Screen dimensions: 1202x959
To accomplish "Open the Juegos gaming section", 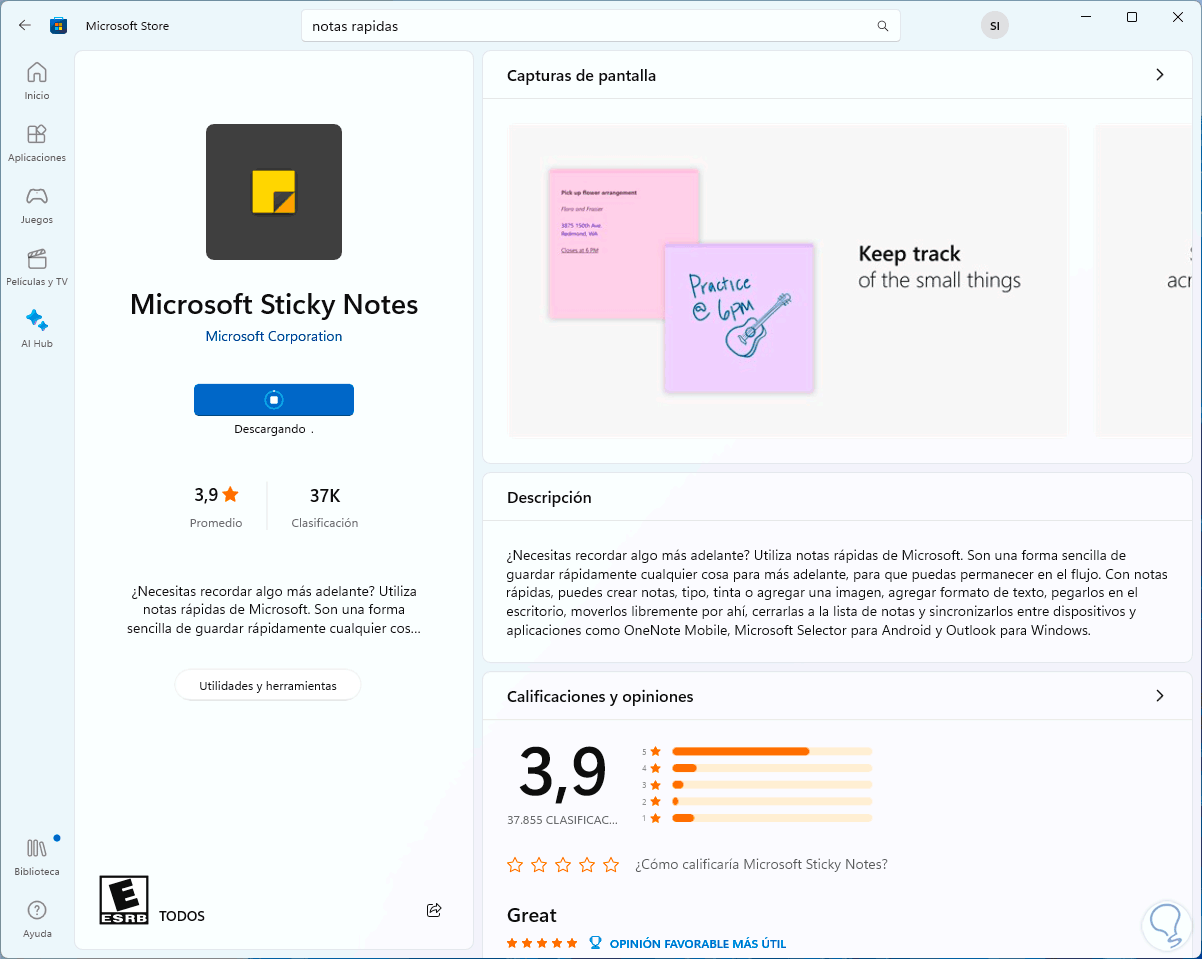I will [37, 204].
